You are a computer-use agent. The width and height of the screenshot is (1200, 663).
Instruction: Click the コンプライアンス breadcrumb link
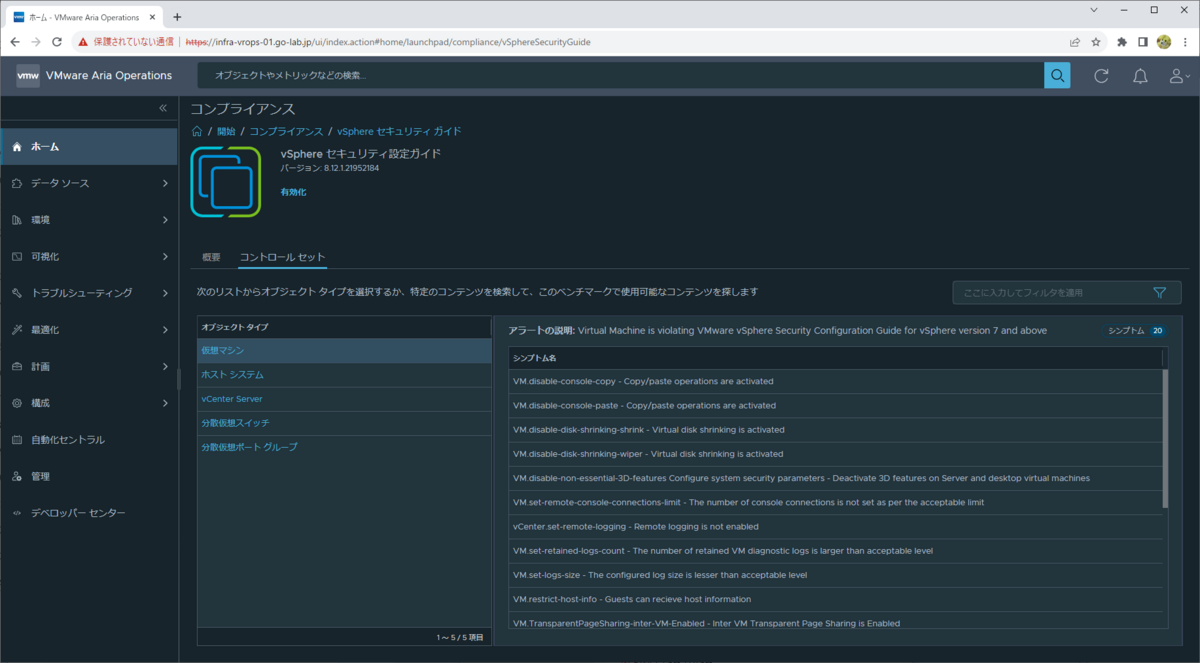[286, 131]
